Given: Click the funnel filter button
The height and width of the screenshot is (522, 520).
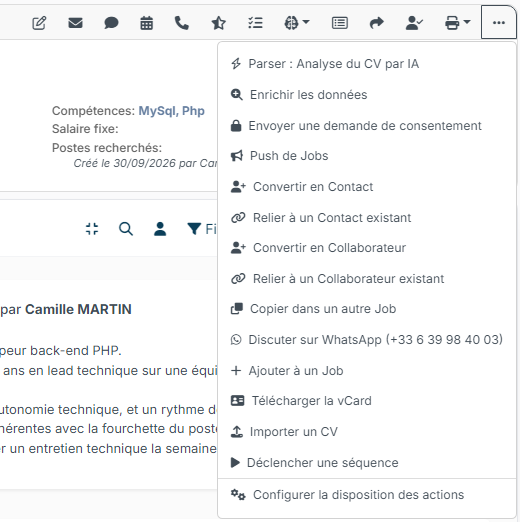Looking at the screenshot, I should pyautogui.click(x=202, y=229).
